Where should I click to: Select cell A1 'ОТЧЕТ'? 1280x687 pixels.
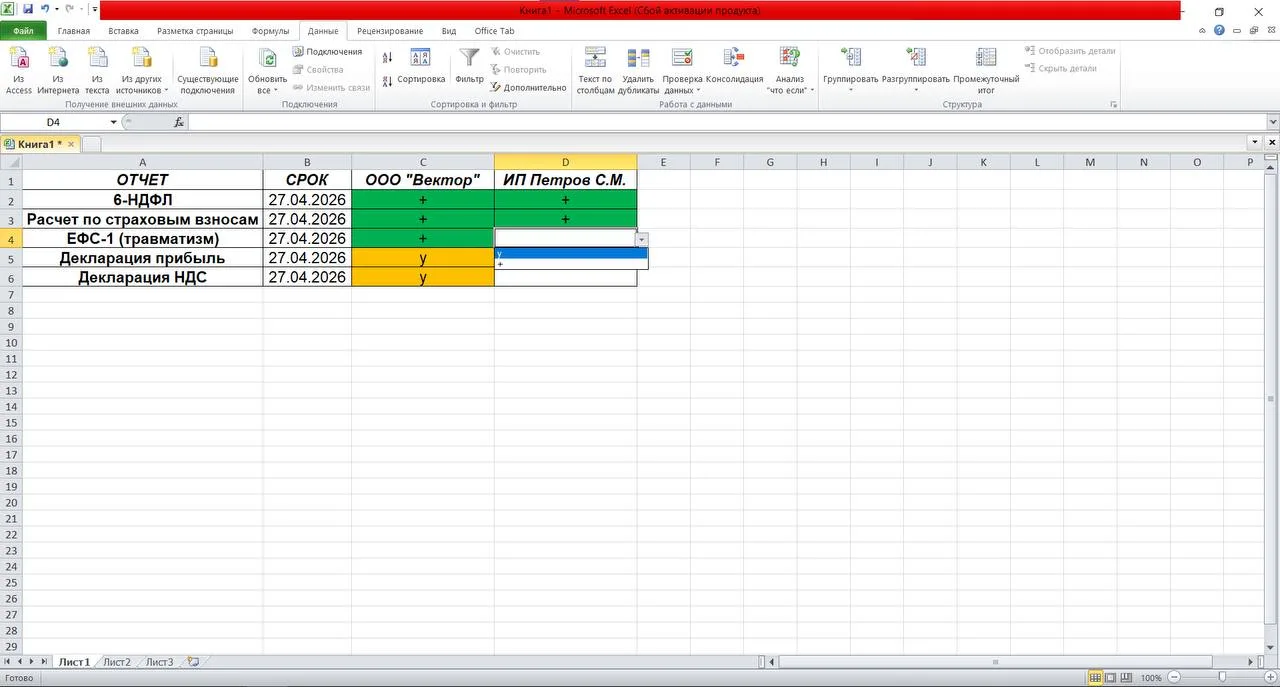pyautogui.click(x=143, y=180)
